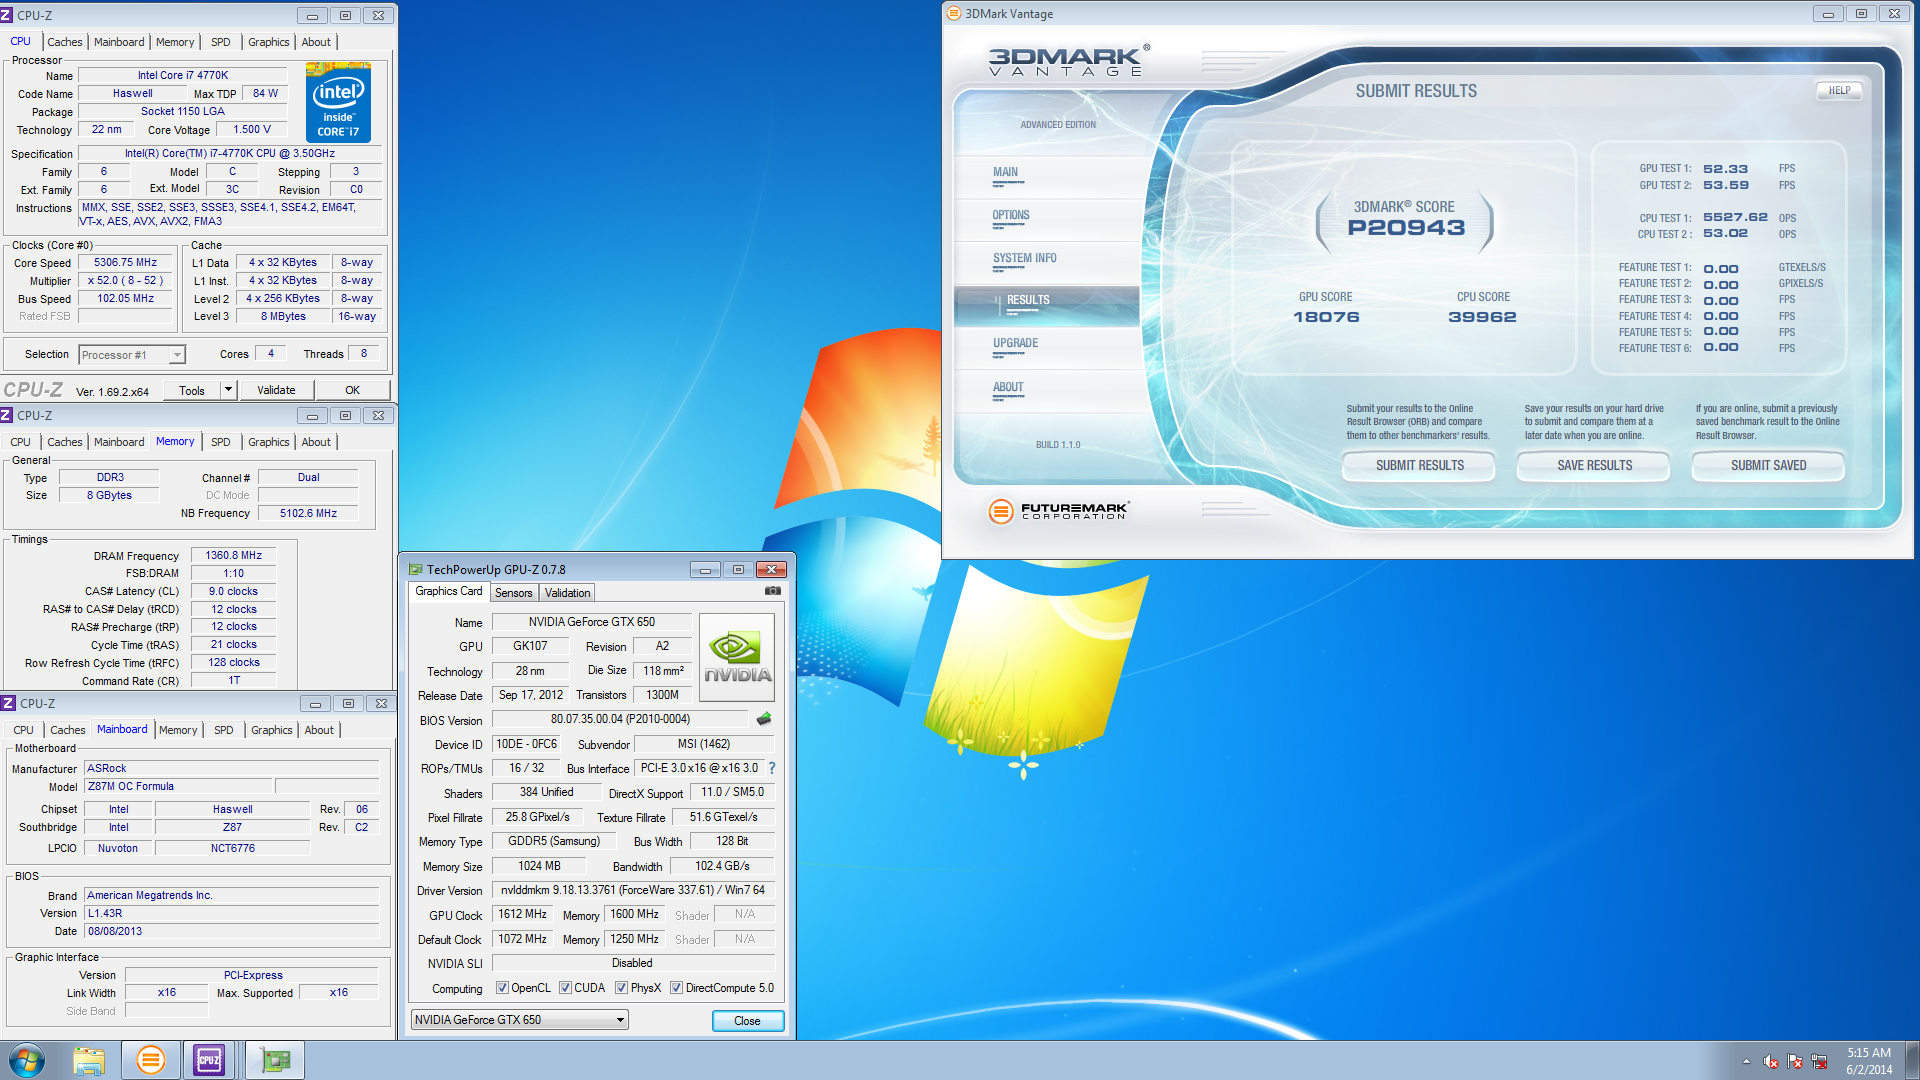Click the BIOS save chip icon in GPU-Z
Image resolution: width=1920 pixels, height=1080 pixels.
764,719
